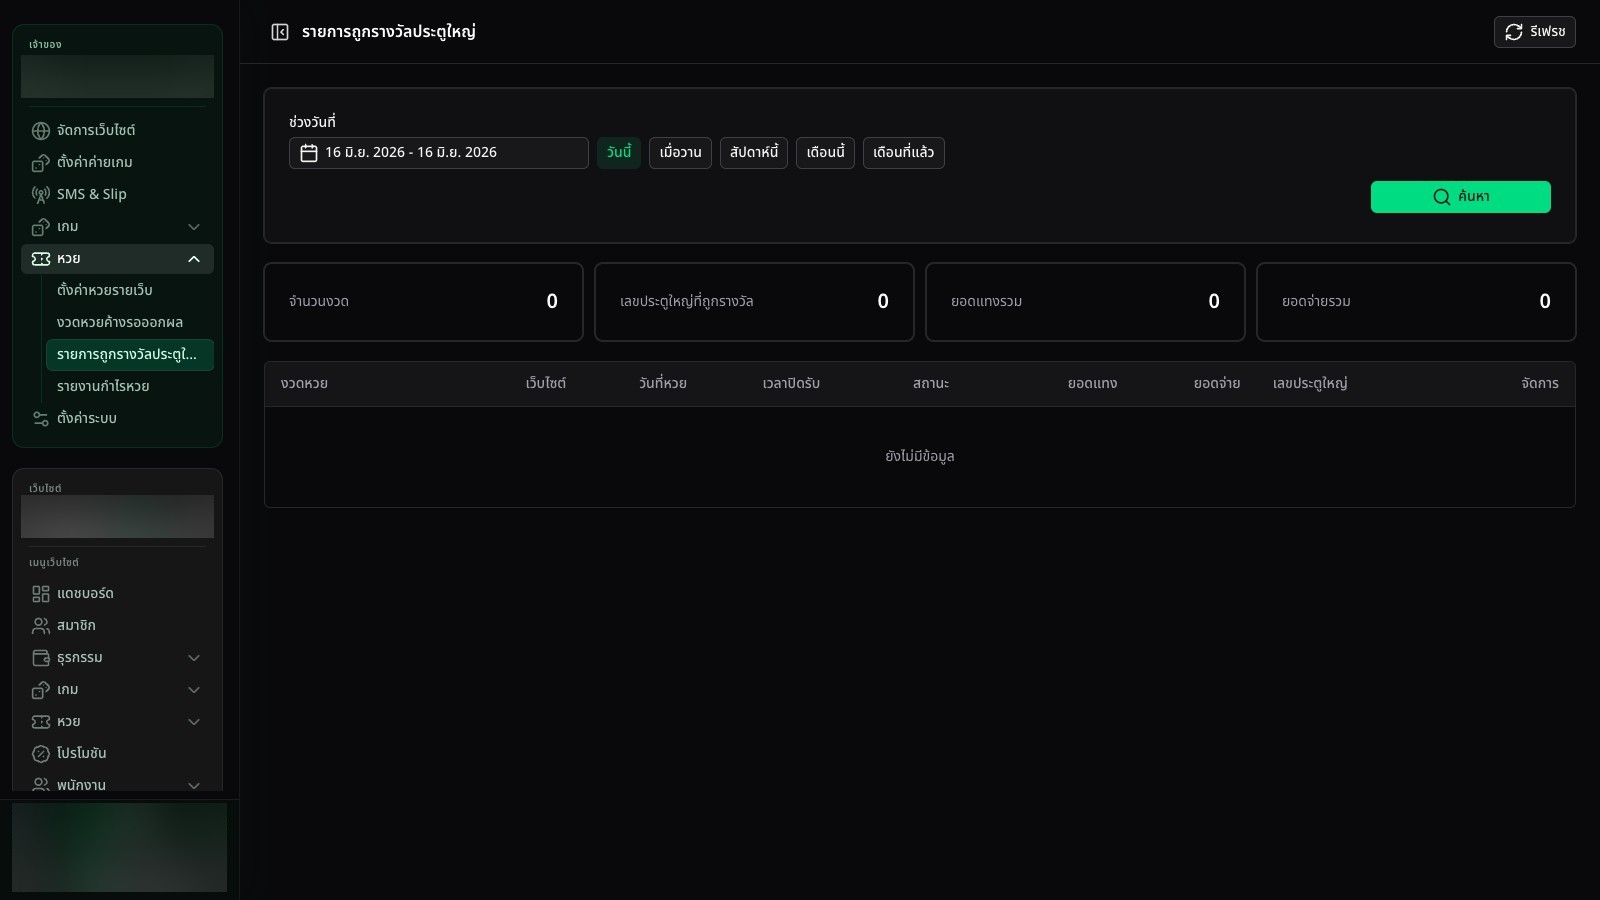Viewport: 1600px width, 900px height.
Task: Expand the ธุรกรรม chevron
Action: pos(194,658)
